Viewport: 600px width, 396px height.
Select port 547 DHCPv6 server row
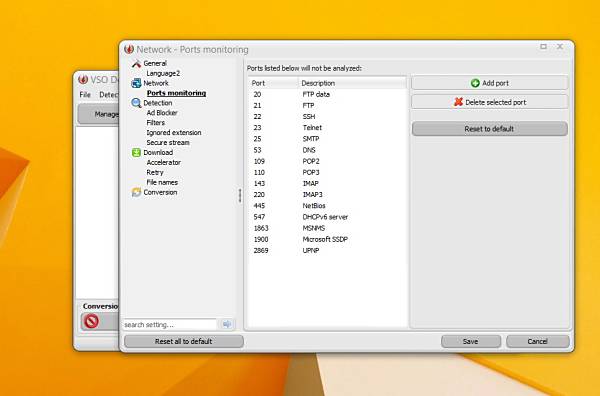coord(327,217)
